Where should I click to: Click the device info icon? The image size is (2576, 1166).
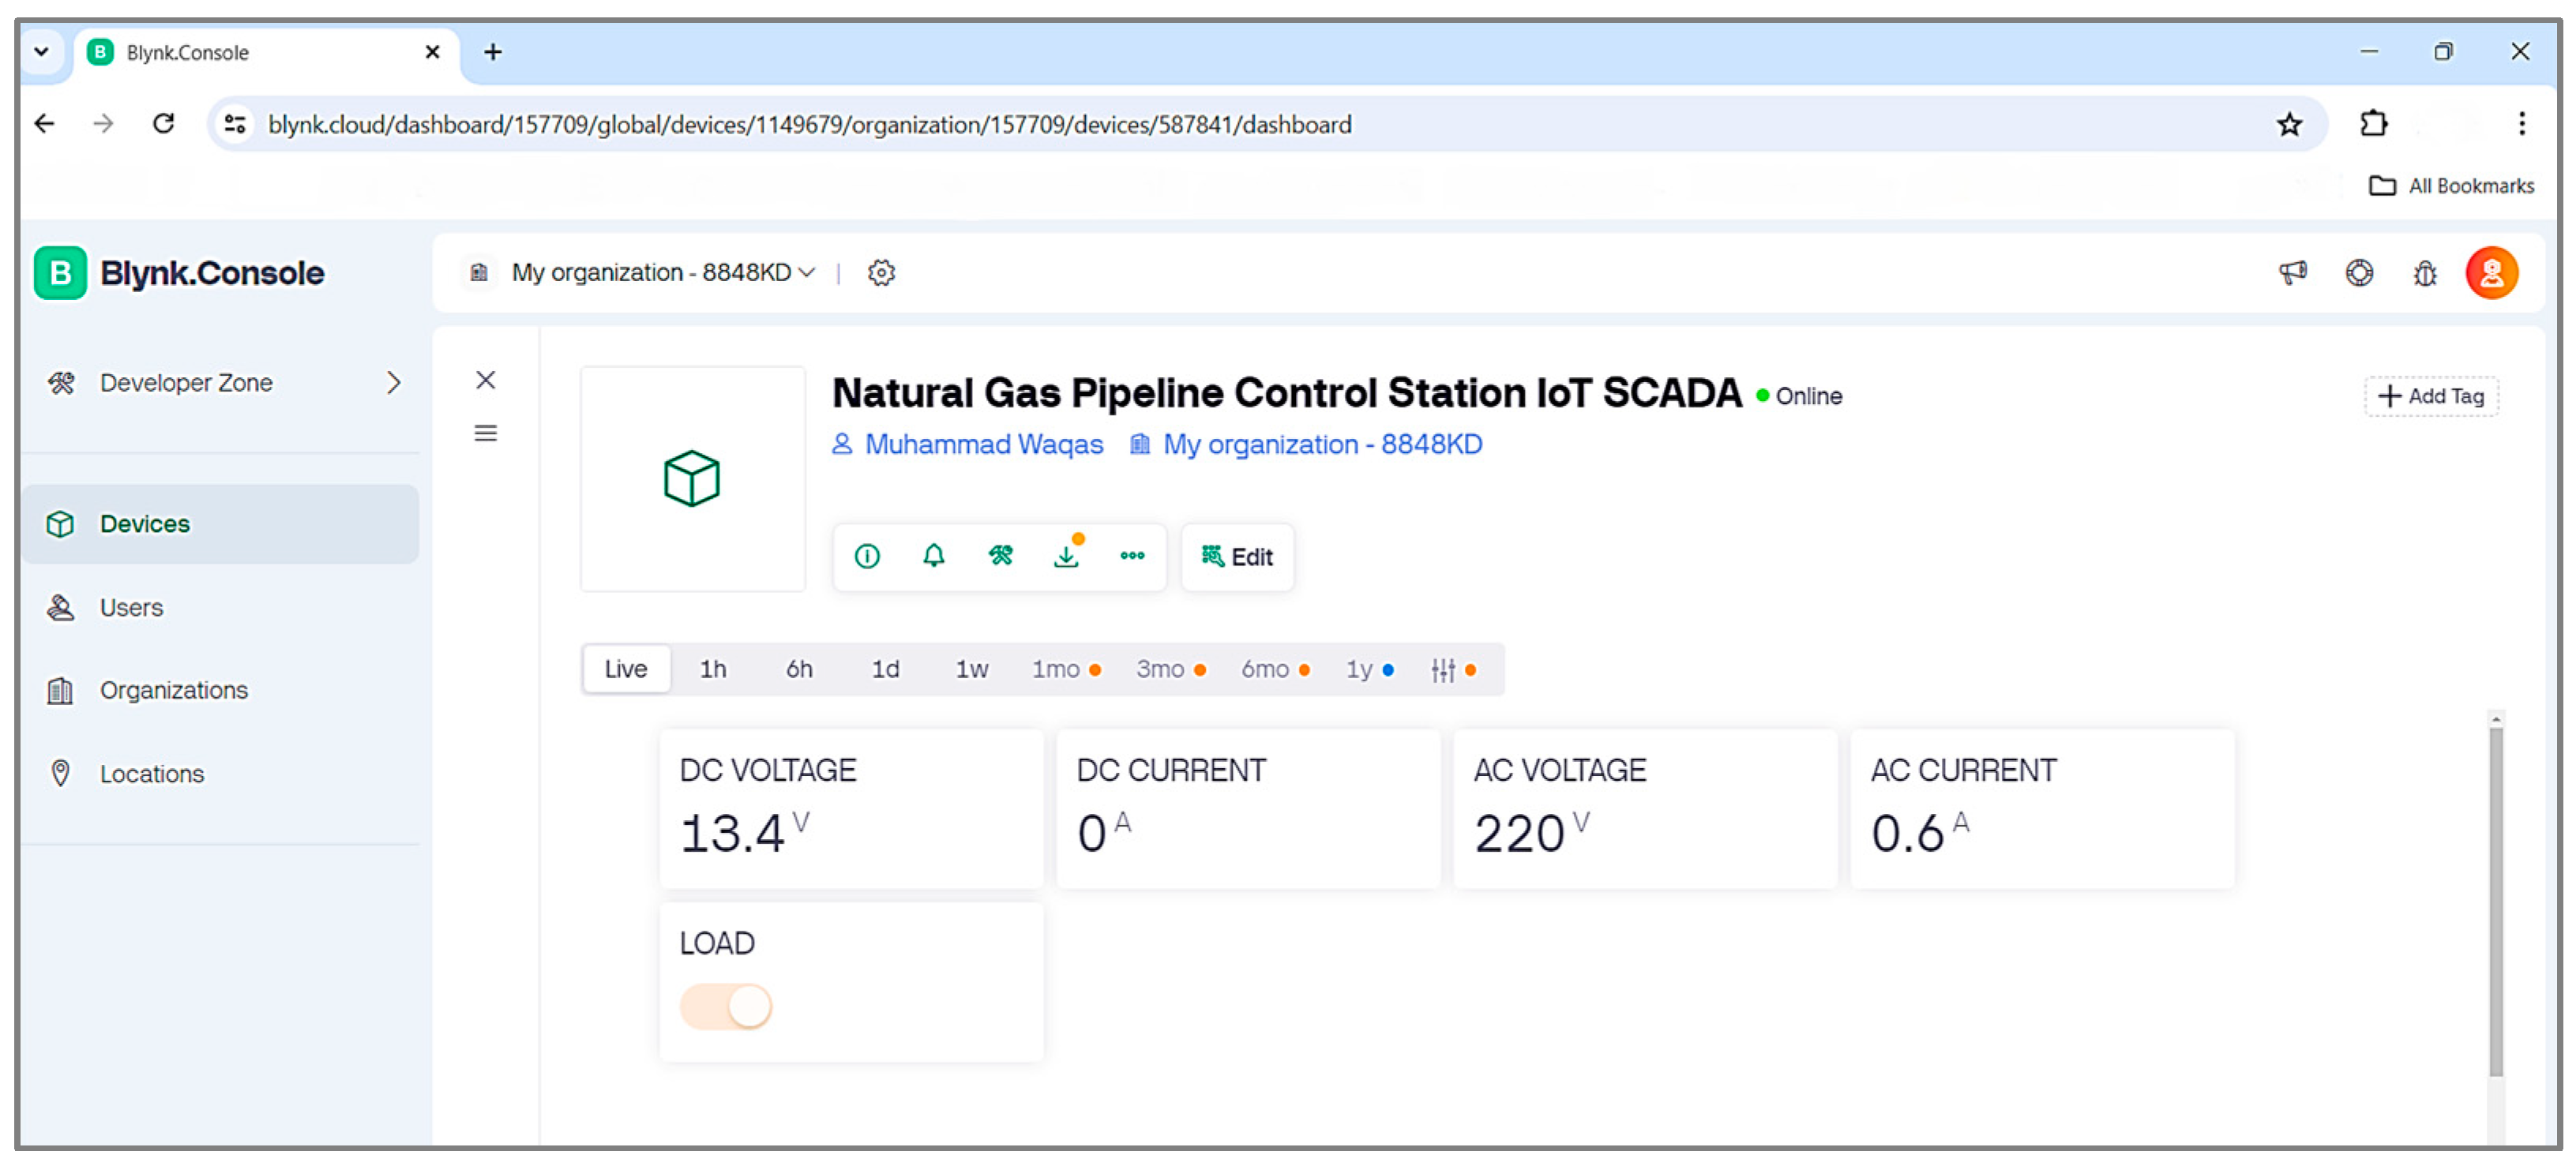coord(867,556)
